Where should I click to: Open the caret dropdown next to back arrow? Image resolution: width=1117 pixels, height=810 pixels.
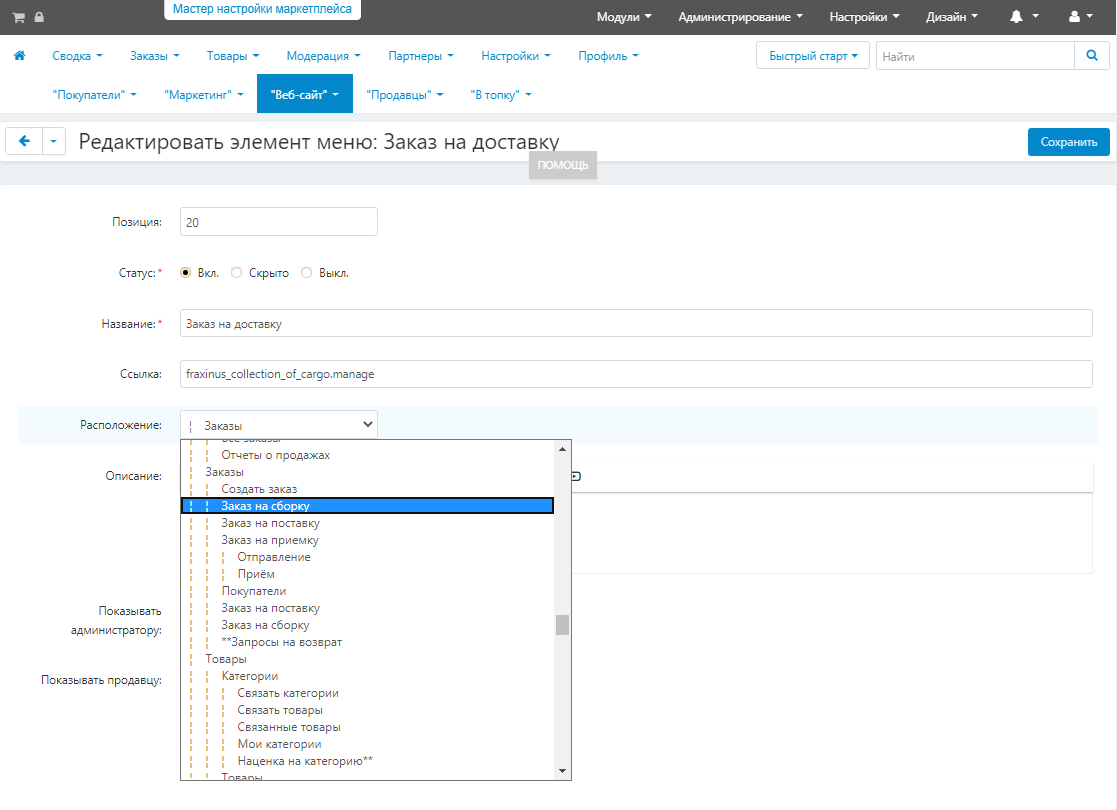coord(54,141)
